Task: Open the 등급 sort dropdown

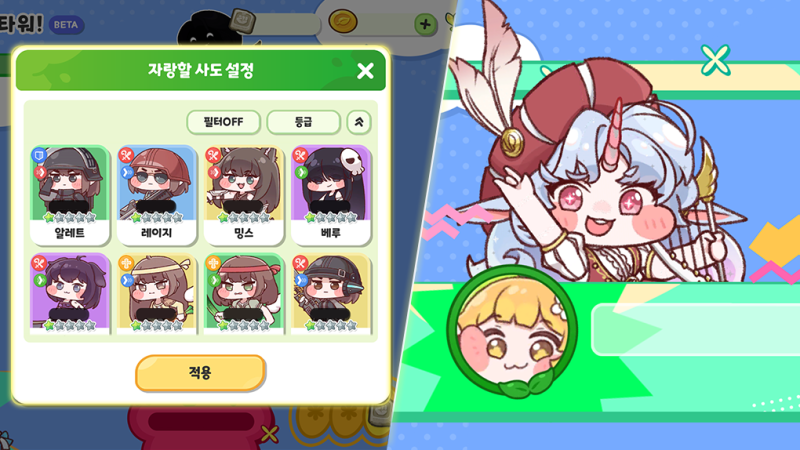Action: tap(304, 122)
